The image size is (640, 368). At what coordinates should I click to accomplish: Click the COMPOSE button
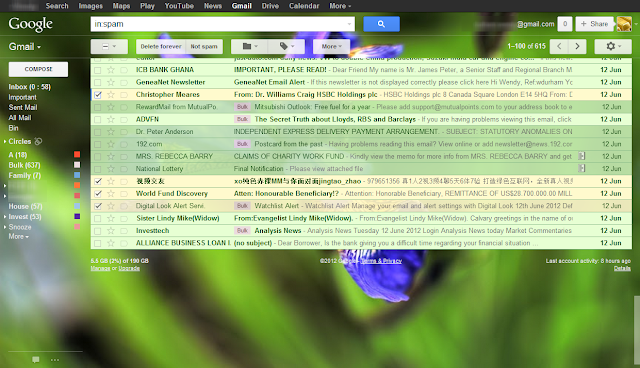[38, 69]
